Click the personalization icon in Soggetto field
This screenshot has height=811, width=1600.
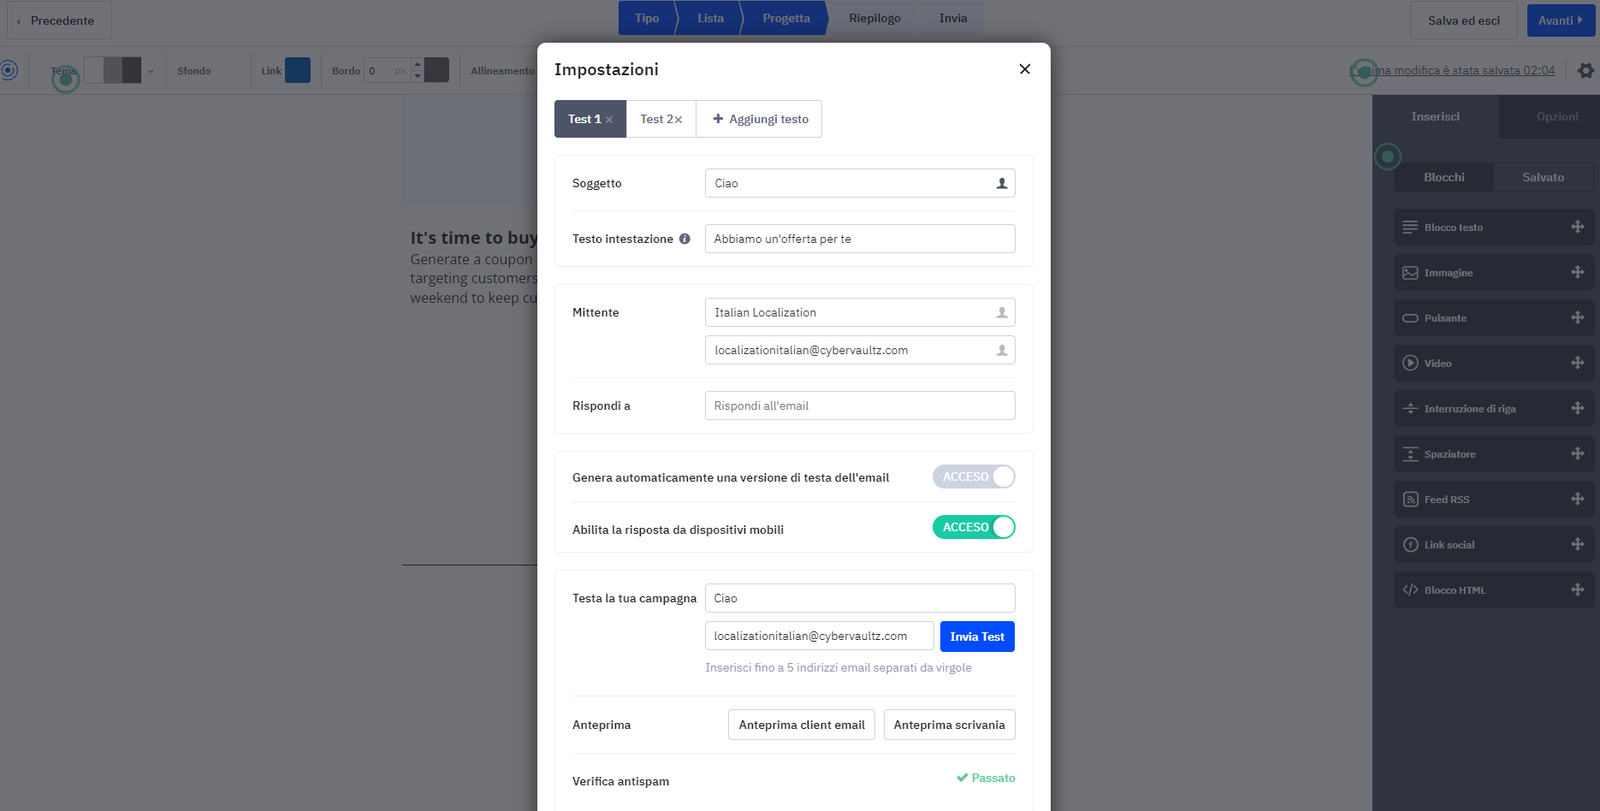pos(1001,184)
